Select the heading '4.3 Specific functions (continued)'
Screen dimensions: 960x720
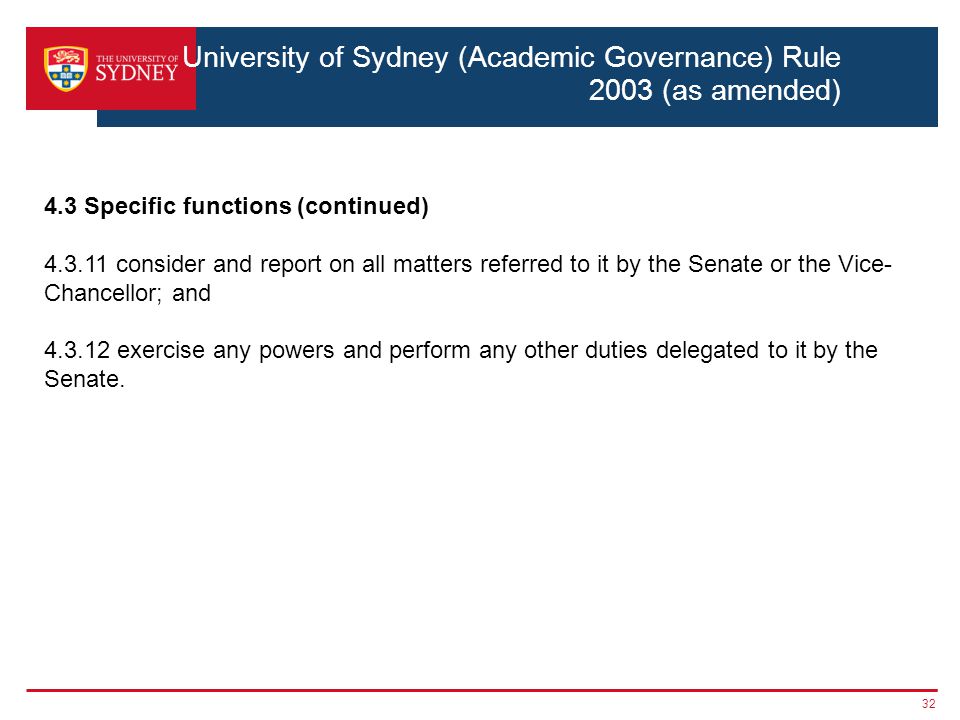click(x=236, y=206)
